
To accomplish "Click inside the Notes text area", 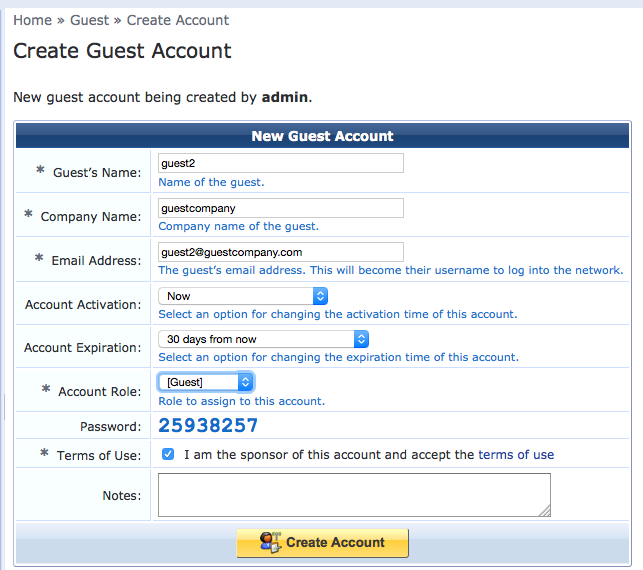I will click(354, 495).
